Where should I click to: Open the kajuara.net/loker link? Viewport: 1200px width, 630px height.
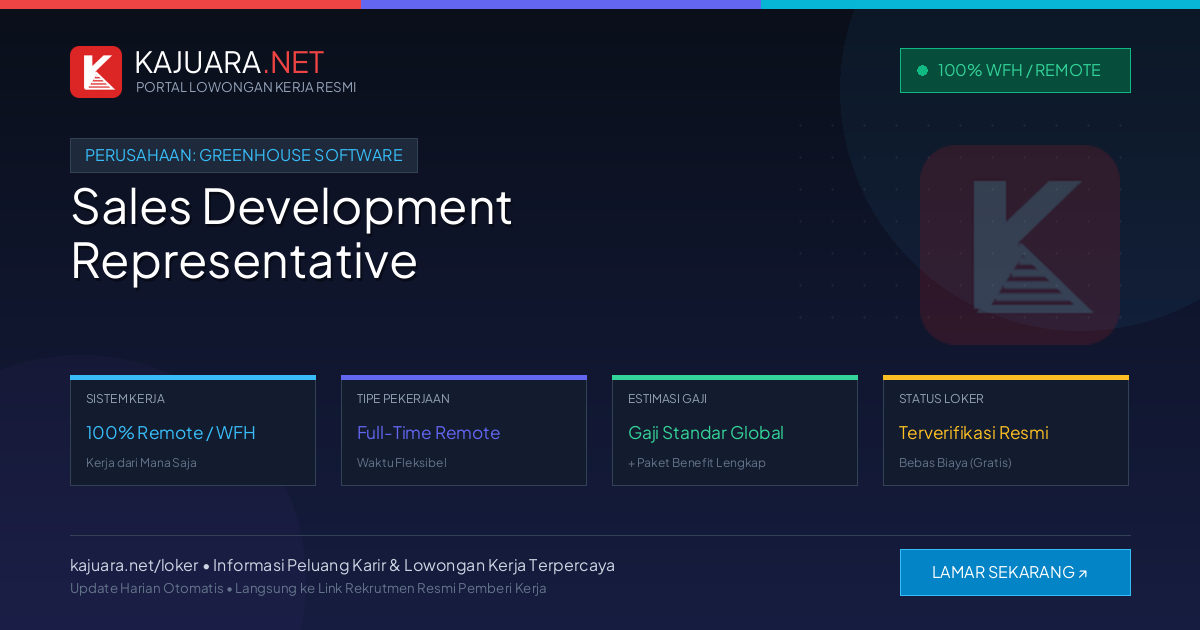click(134, 565)
